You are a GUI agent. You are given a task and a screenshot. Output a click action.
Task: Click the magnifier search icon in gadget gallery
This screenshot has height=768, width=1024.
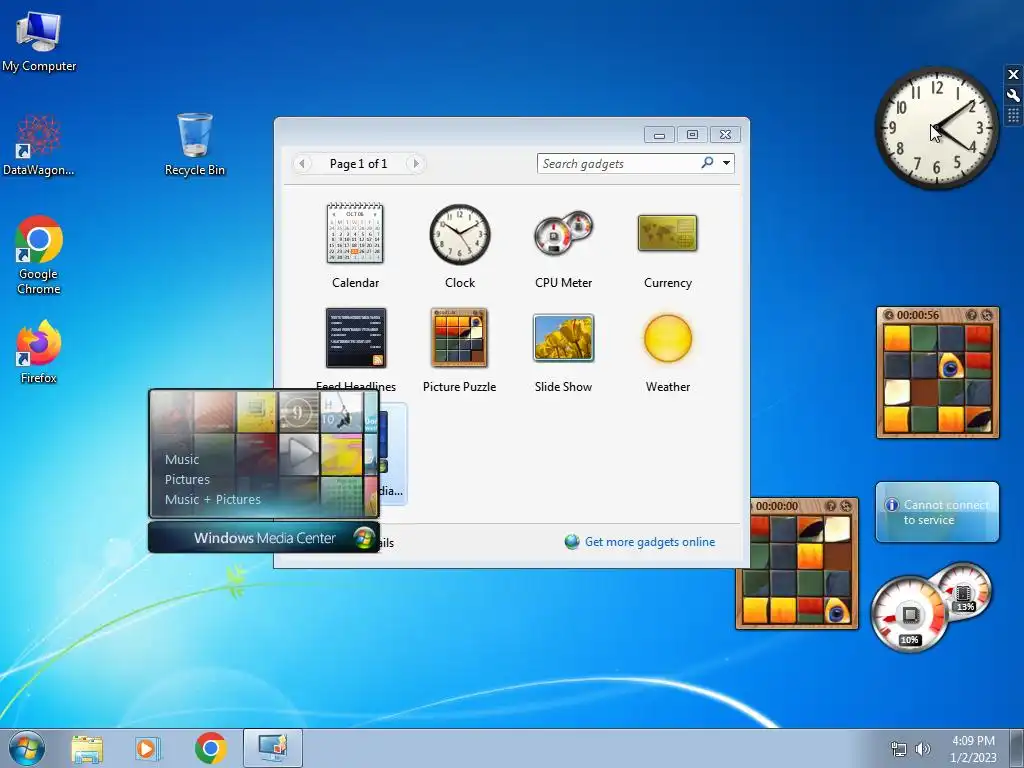point(707,163)
